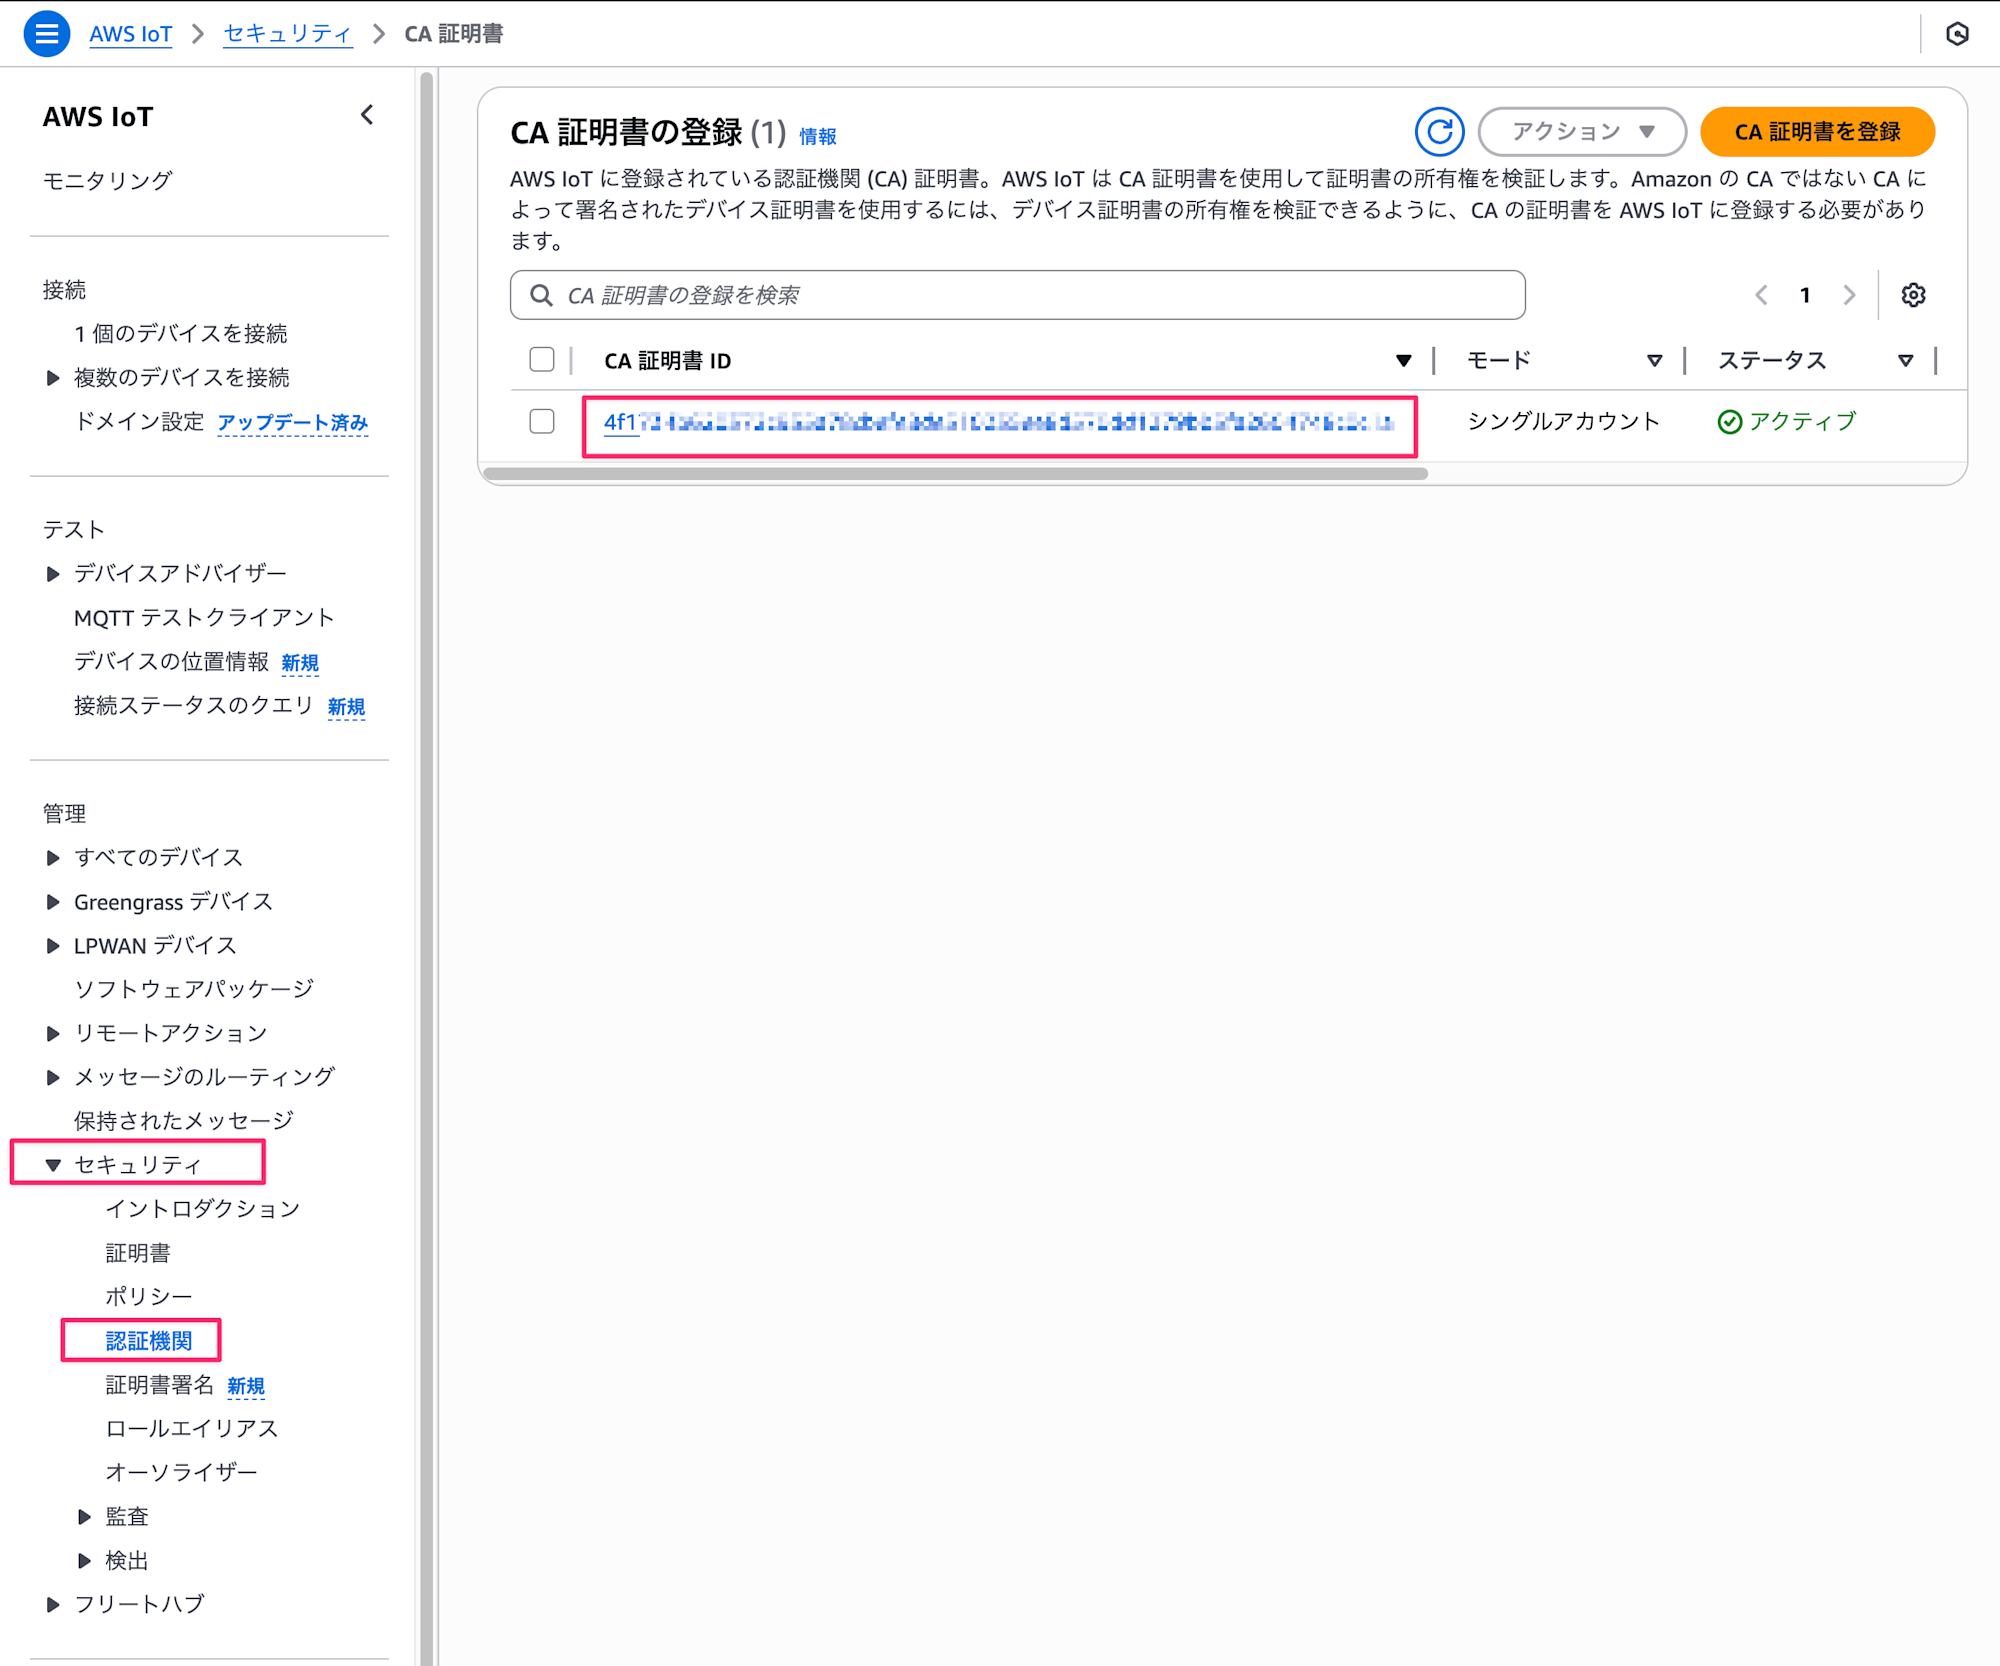This screenshot has width=2000, height=1666.
Task: Click CA 証明書を登録 button
Action: [x=1817, y=132]
